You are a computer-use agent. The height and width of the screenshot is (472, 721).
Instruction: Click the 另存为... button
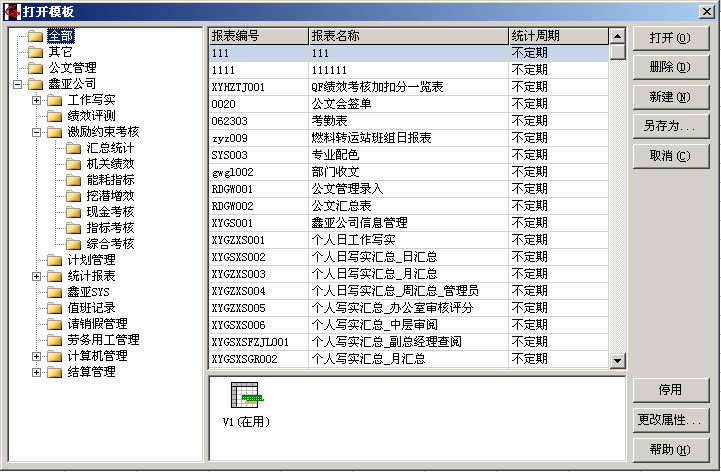(670, 126)
